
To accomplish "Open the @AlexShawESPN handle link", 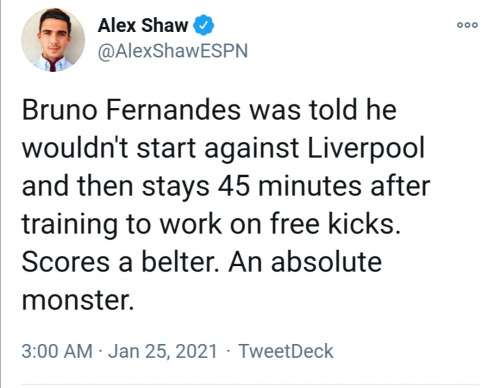I will tap(173, 51).
